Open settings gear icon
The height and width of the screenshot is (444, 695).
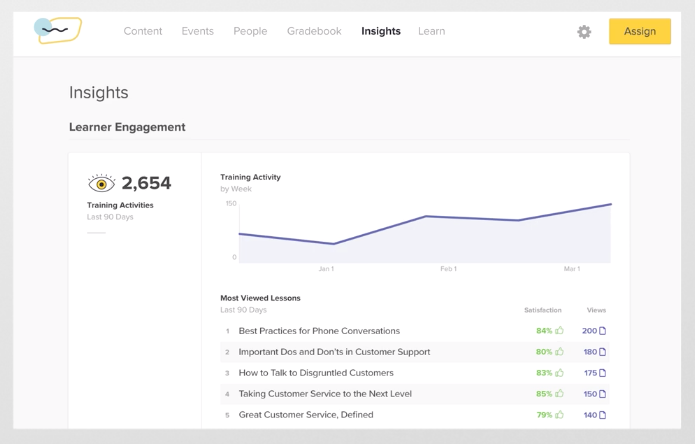click(x=584, y=32)
